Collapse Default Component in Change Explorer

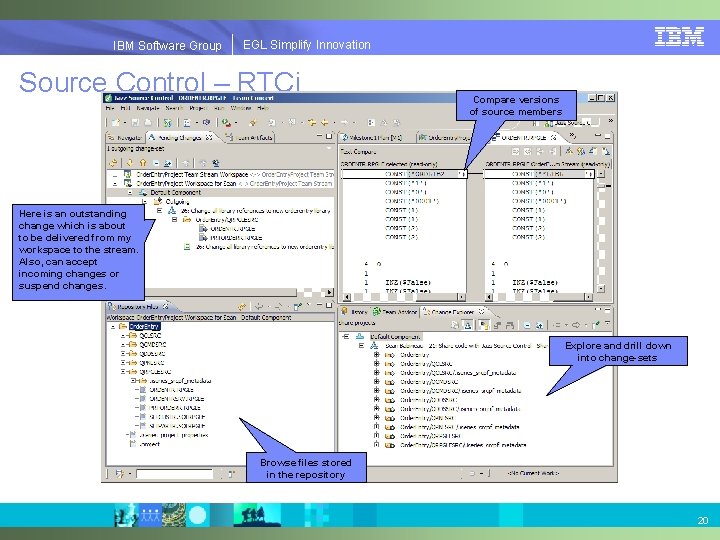tap(346, 337)
